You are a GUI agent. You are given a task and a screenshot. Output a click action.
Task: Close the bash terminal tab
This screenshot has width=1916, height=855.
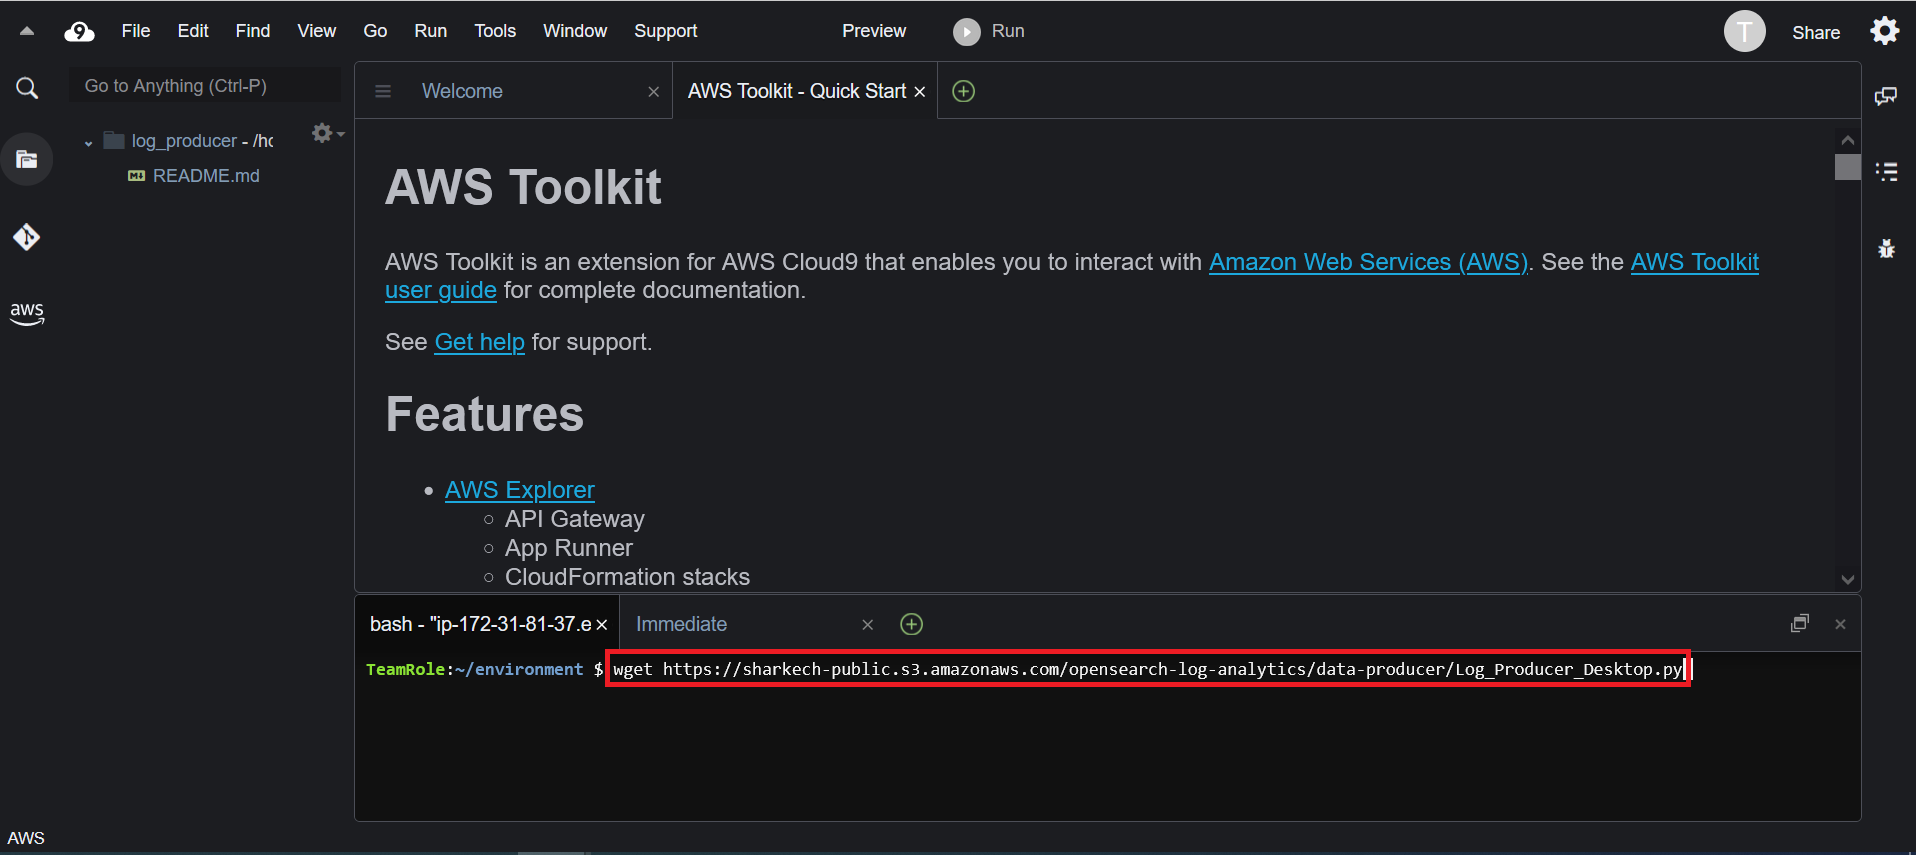tap(602, 625)
